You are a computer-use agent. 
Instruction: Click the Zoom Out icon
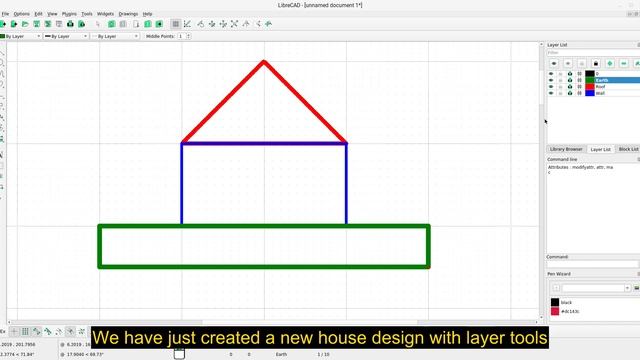pyautogui.click(x=223, y=24)
